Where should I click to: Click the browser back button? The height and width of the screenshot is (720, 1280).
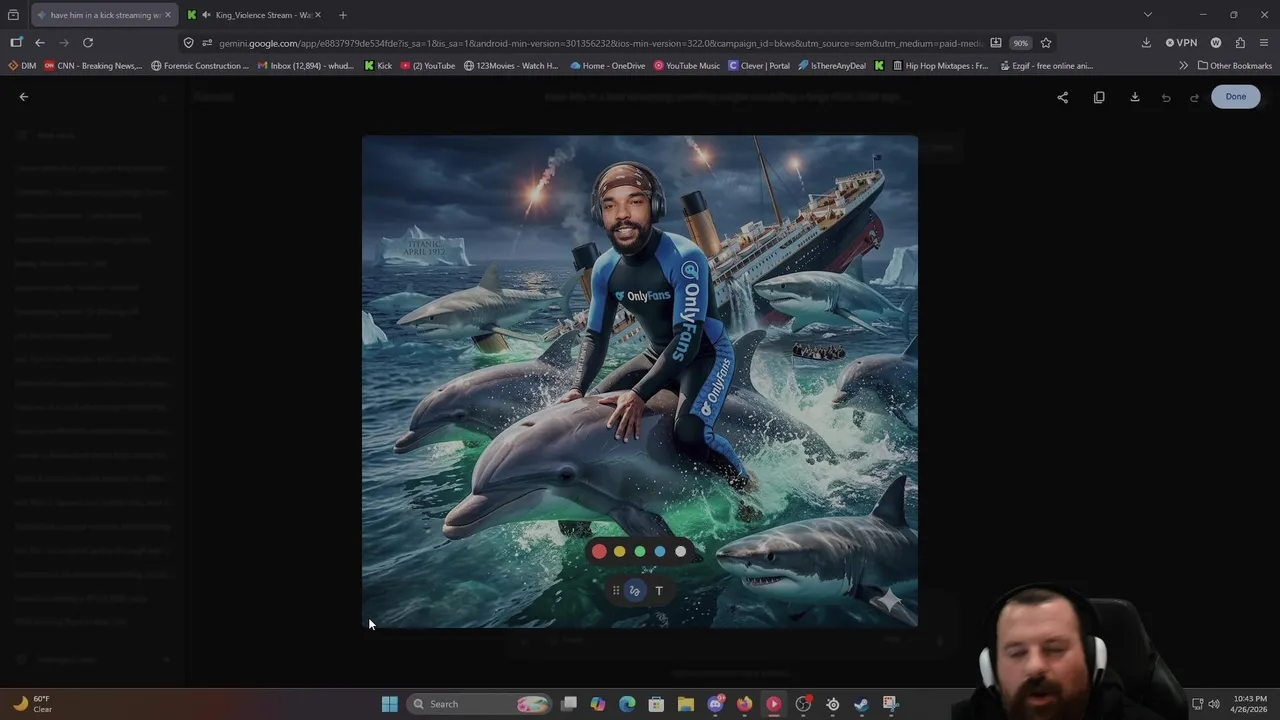pos(40,43)
